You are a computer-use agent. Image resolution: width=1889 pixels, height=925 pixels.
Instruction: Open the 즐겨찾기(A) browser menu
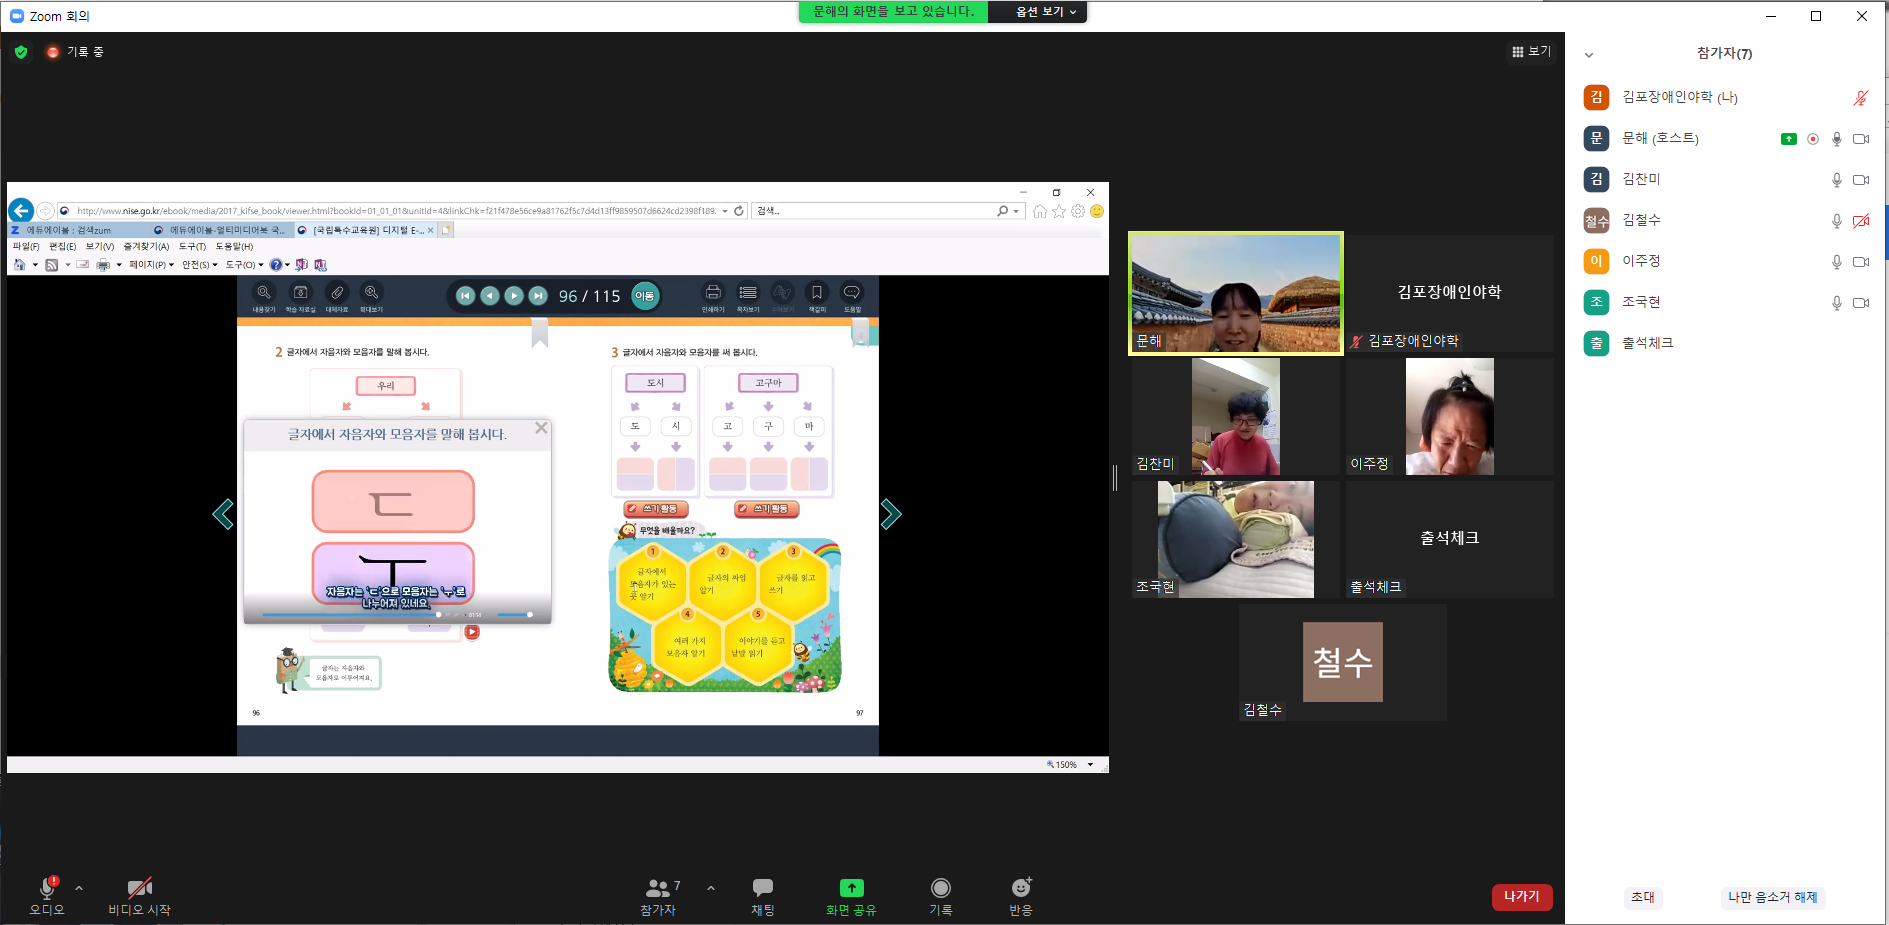point(146,246)
